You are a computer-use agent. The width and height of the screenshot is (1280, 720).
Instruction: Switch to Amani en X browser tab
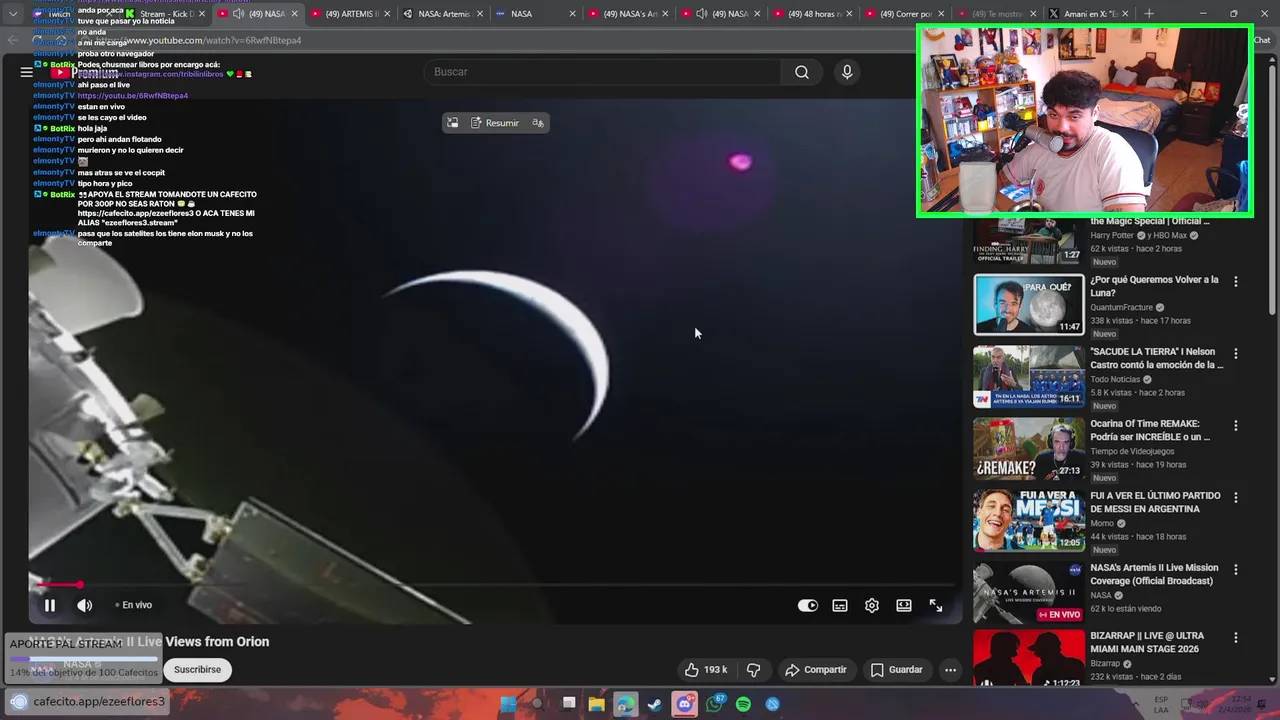coord(1088,14)
